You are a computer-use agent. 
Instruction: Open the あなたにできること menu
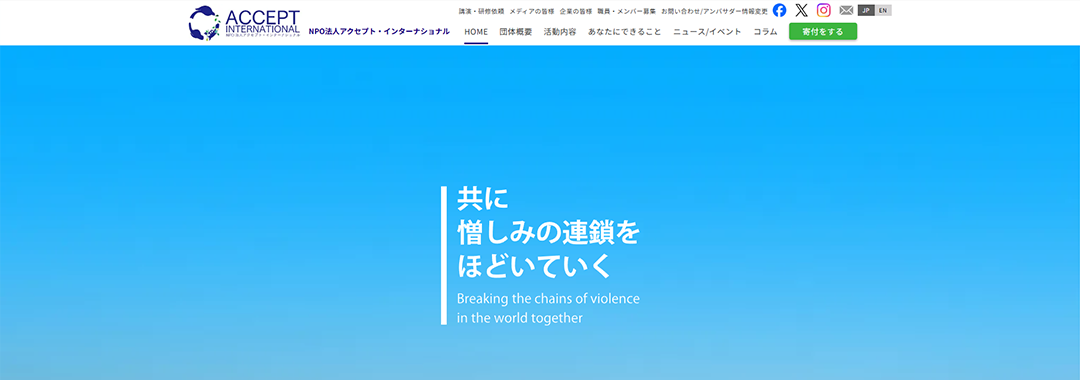coord(625,32)
